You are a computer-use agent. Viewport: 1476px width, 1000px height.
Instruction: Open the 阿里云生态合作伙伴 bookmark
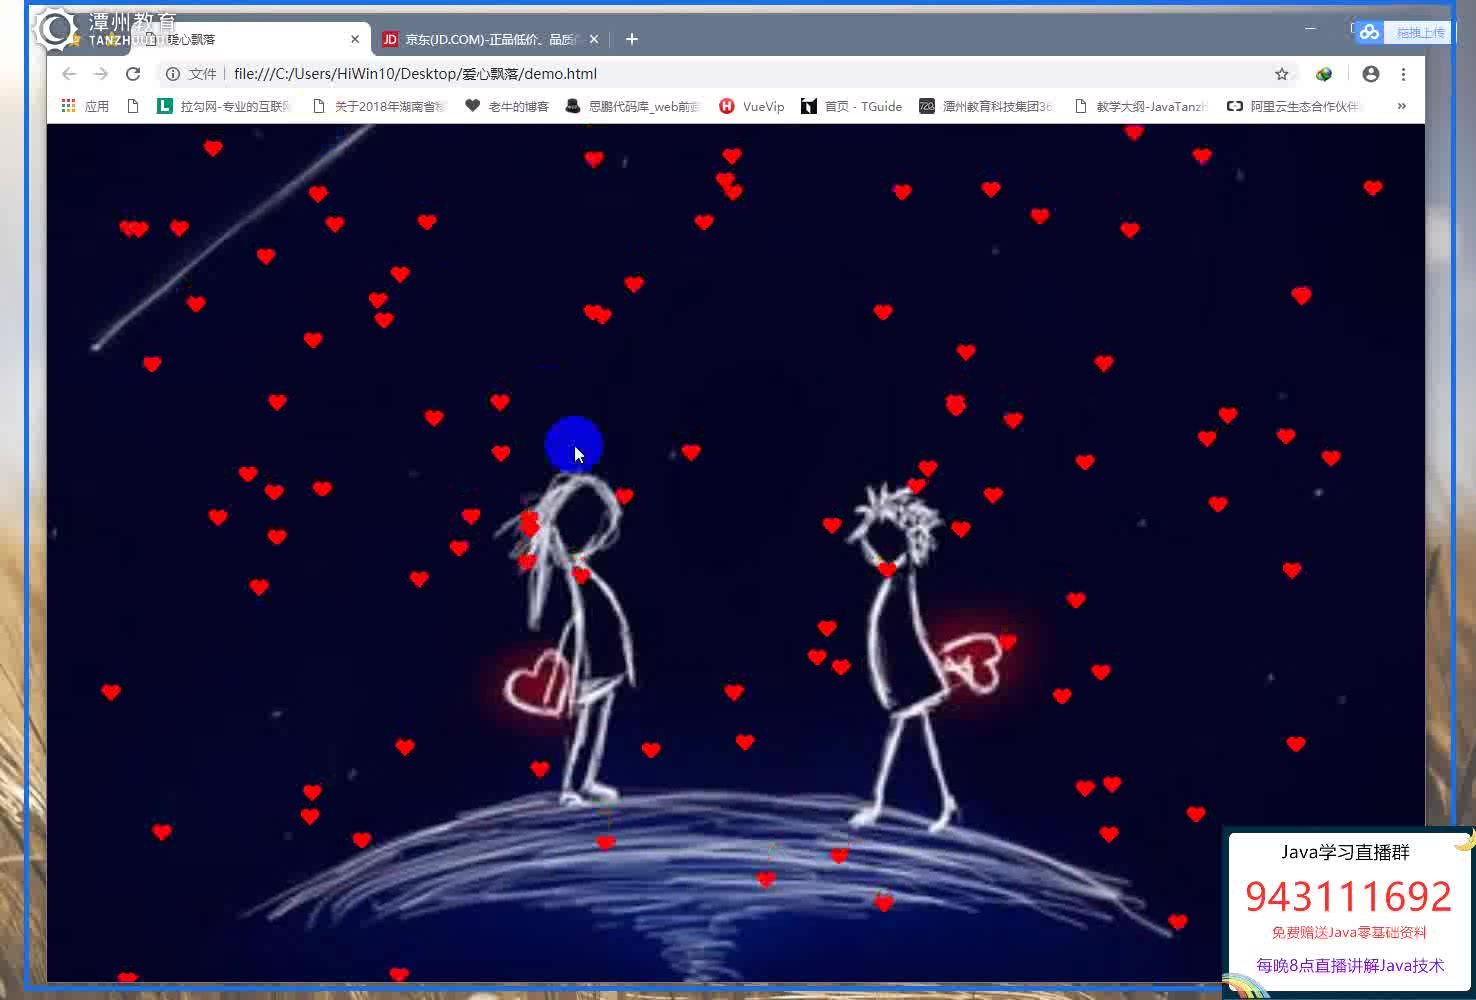[1293, 106]
